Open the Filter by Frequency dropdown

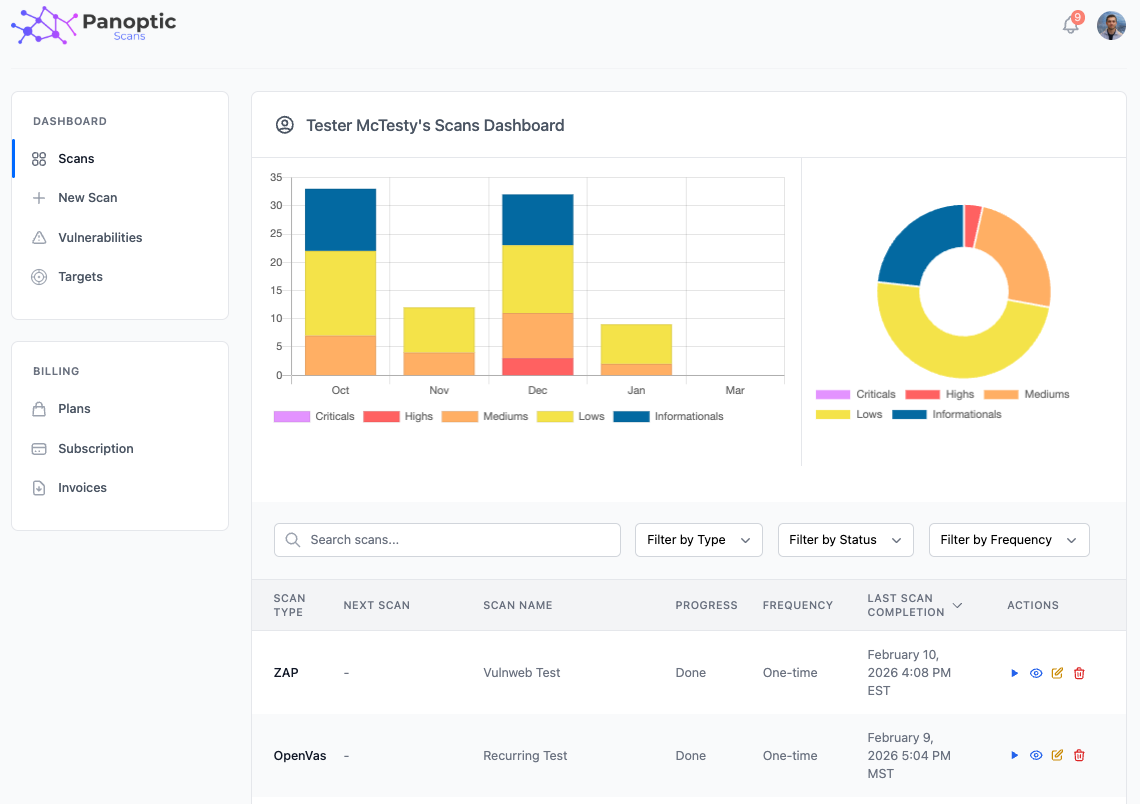[x=1008, y=539]
